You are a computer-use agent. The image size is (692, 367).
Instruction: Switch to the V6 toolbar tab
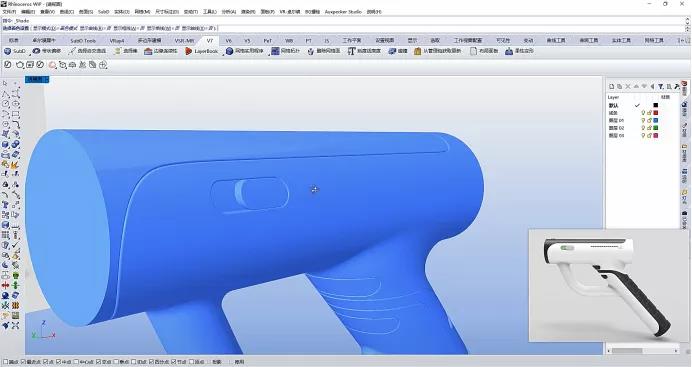tap(229, 41)
